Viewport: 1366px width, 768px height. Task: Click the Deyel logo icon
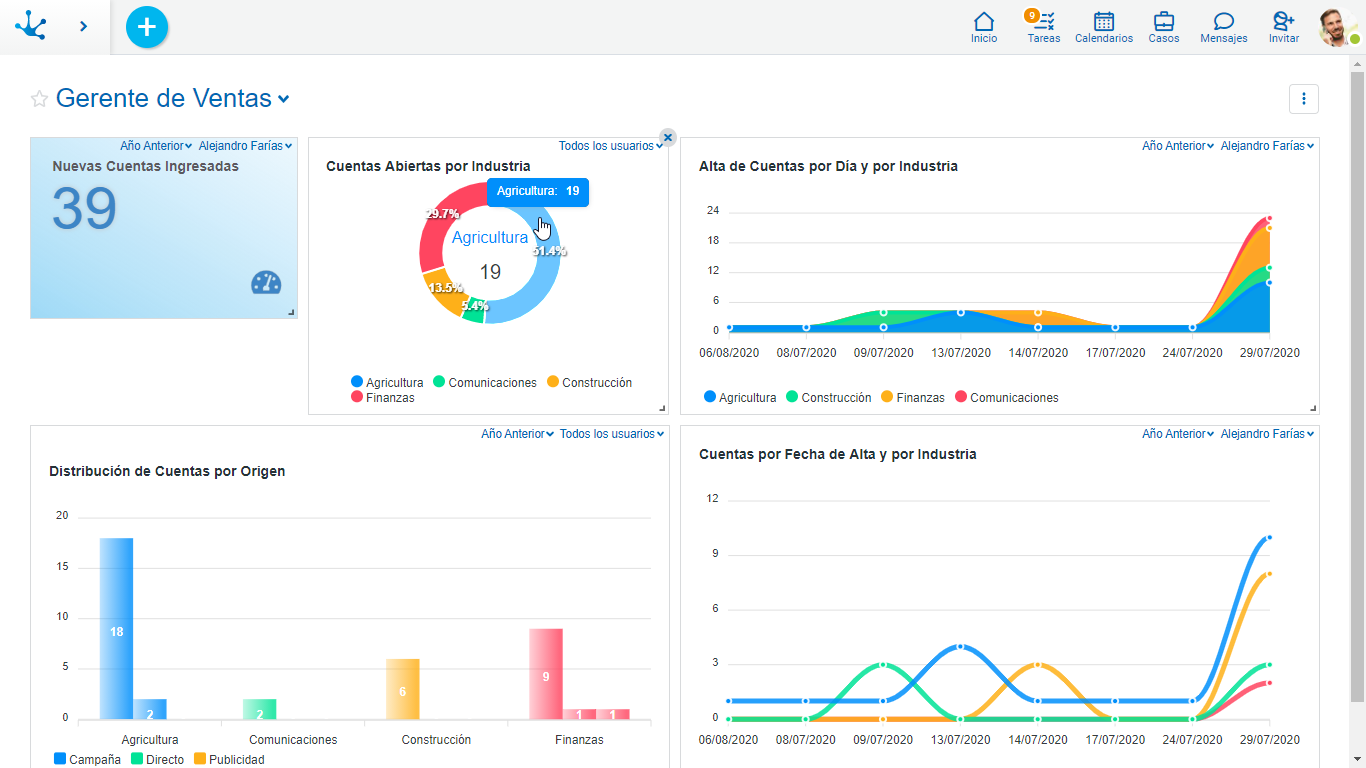pos(31,25)
